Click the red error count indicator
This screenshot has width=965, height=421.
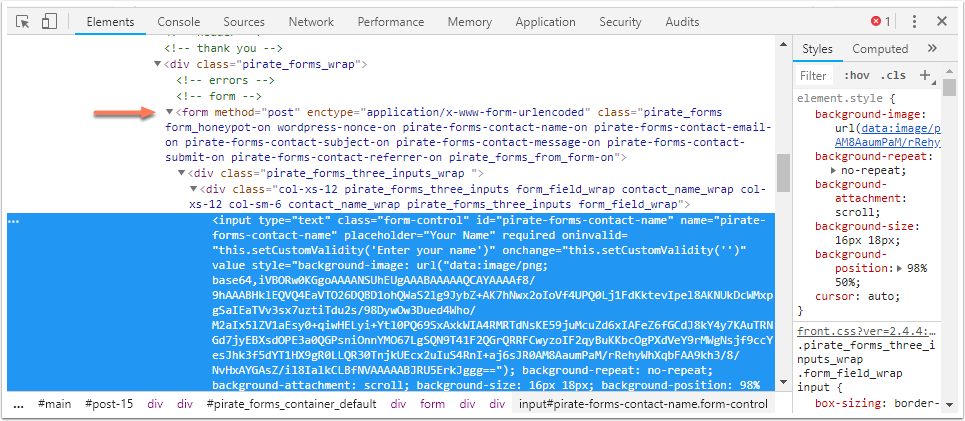[x=880, y=21]
